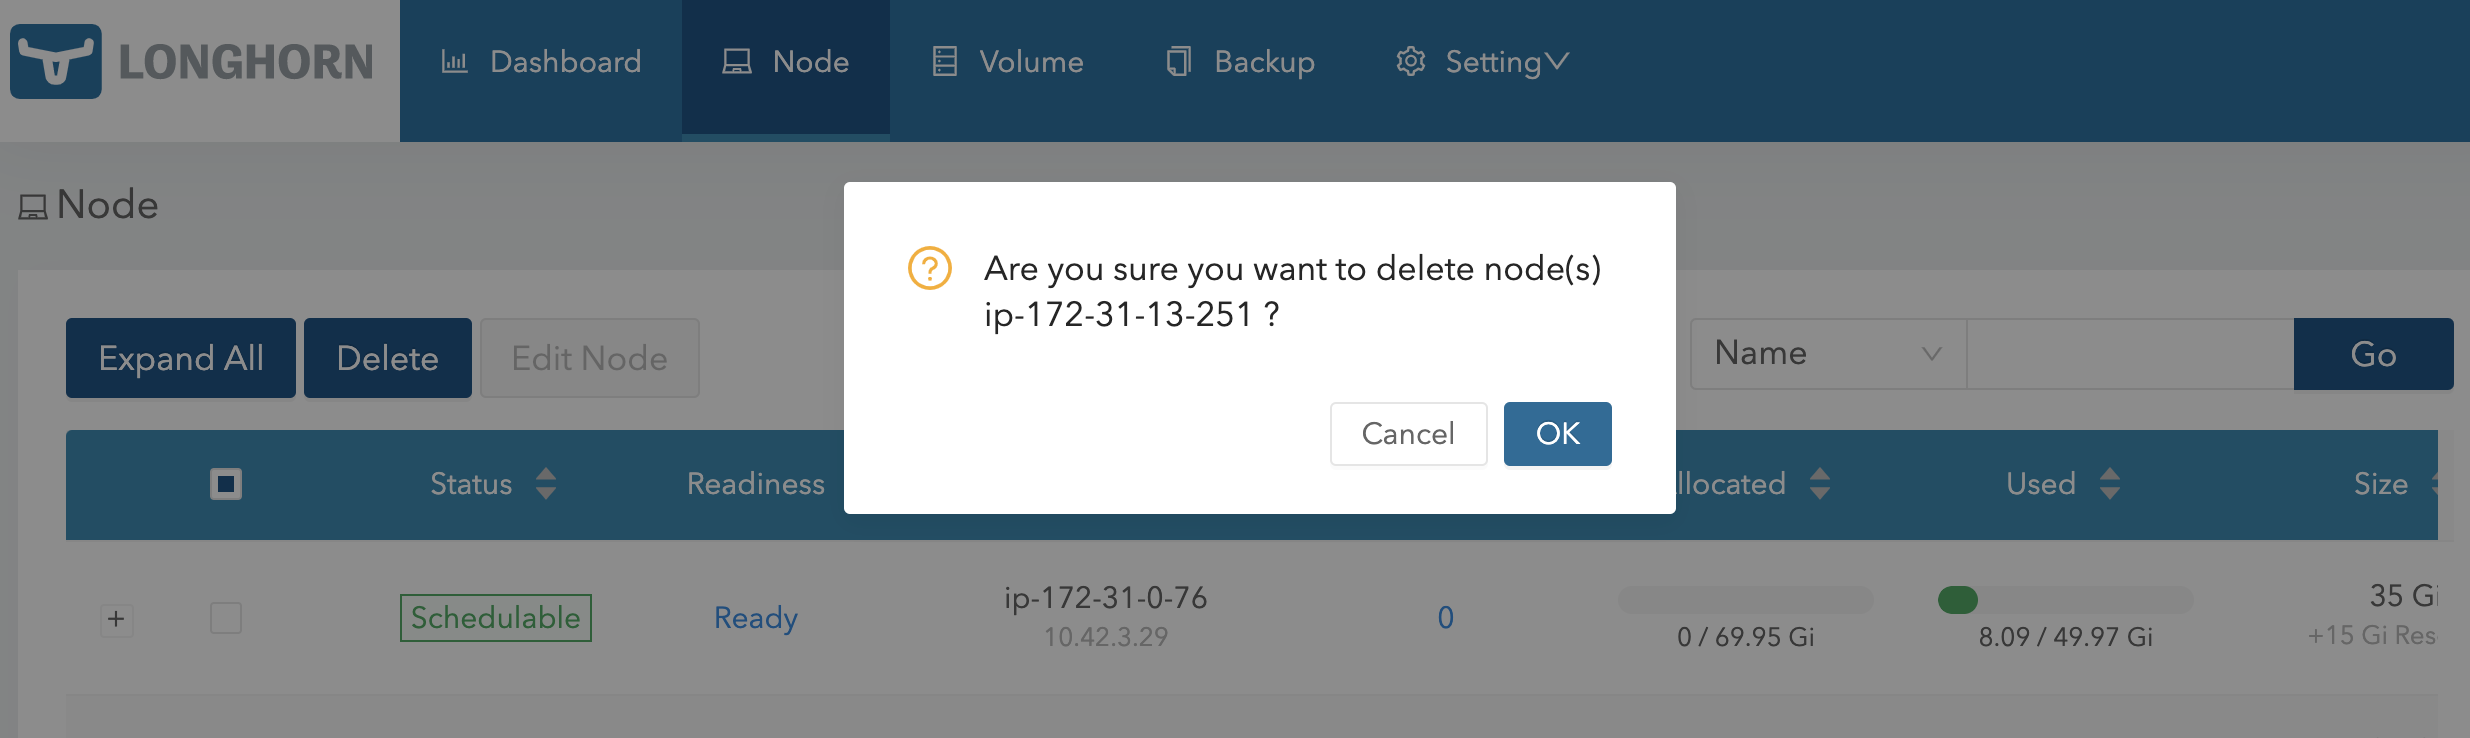
Task: Select the Node navigation icon
Action: [x=737, y=61]
